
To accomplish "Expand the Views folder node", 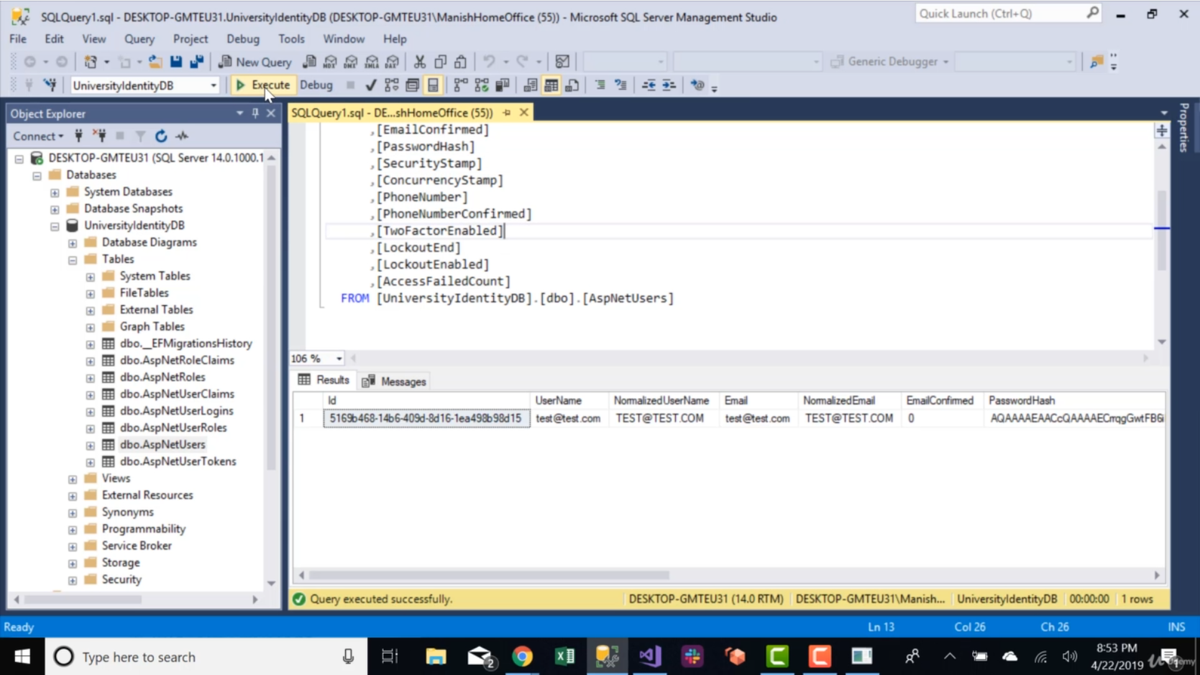I will pos(73,478).
